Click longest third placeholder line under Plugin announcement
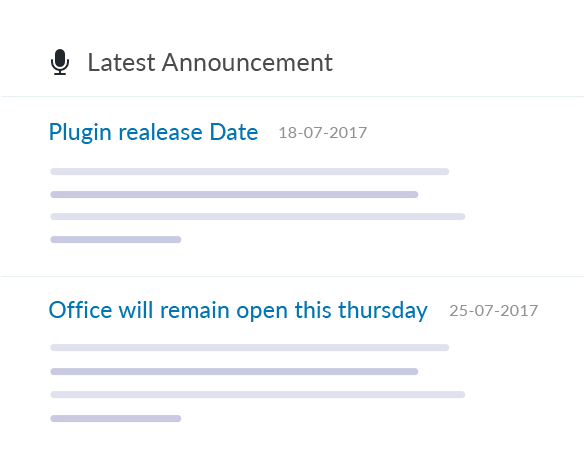 [x=258, y=216]
